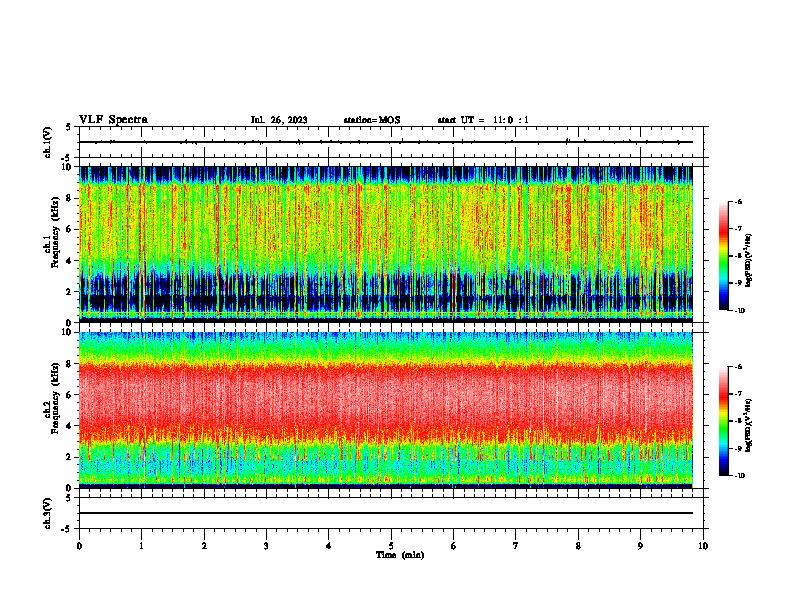This screenshot has height=612, width=792.
Task: Click the "start UT = 11:0 :1" label
Action: click(483, 120)
